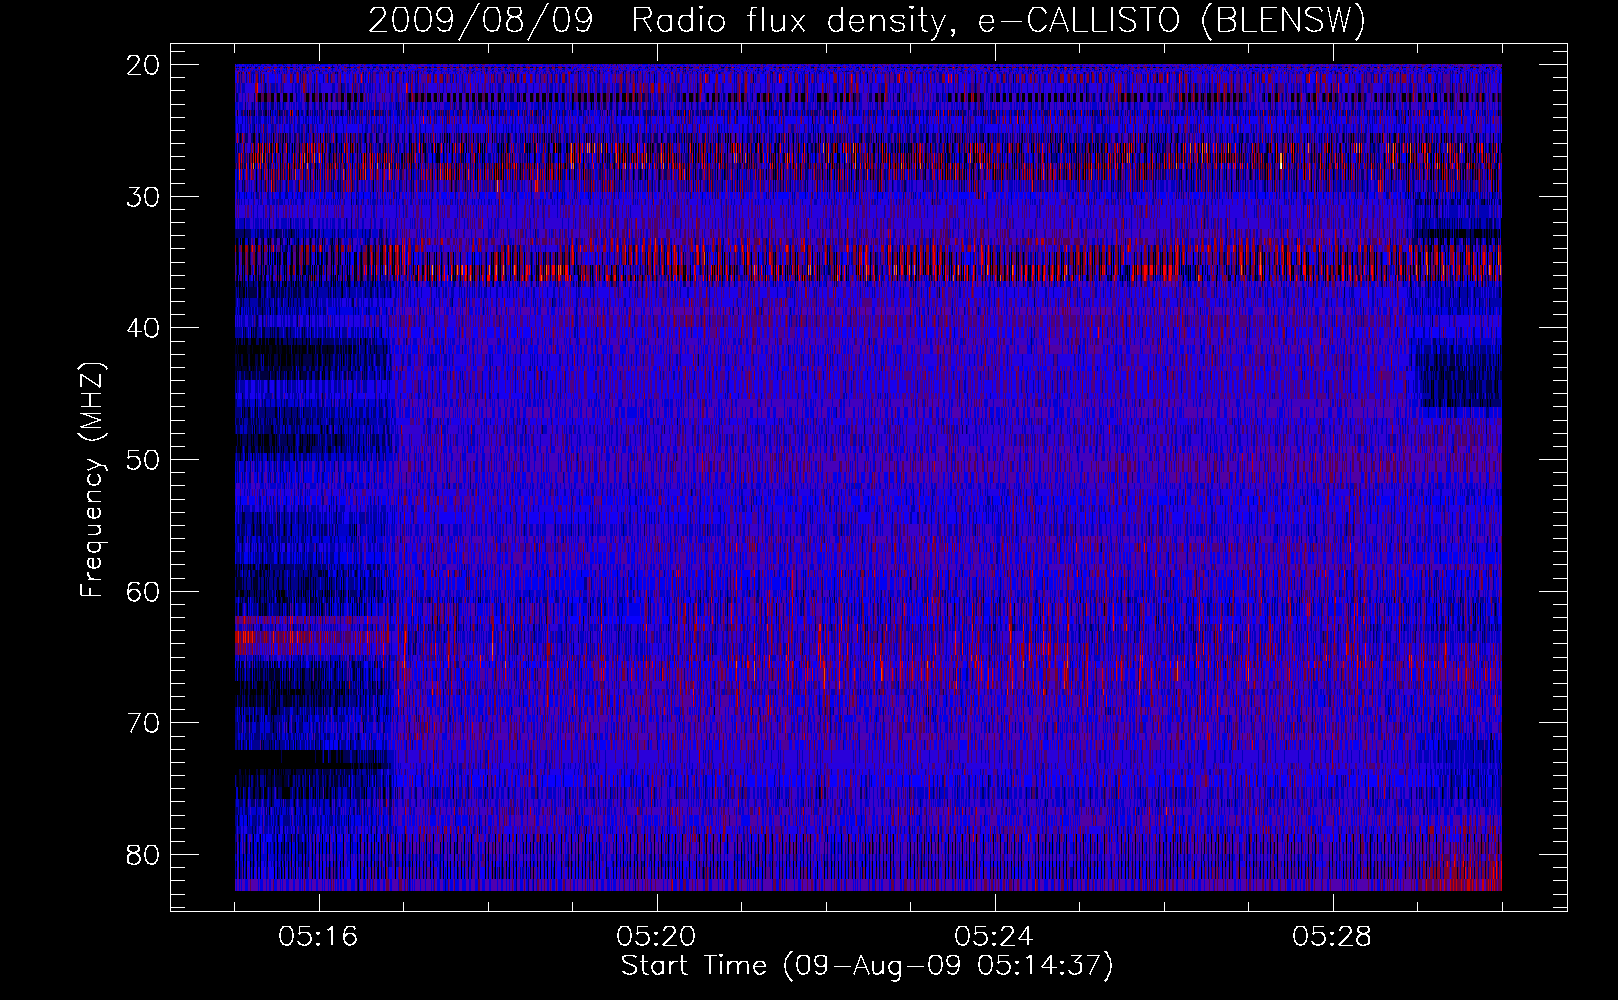
Task: Click the 60 frequency tick label
Action: point(144,591)
